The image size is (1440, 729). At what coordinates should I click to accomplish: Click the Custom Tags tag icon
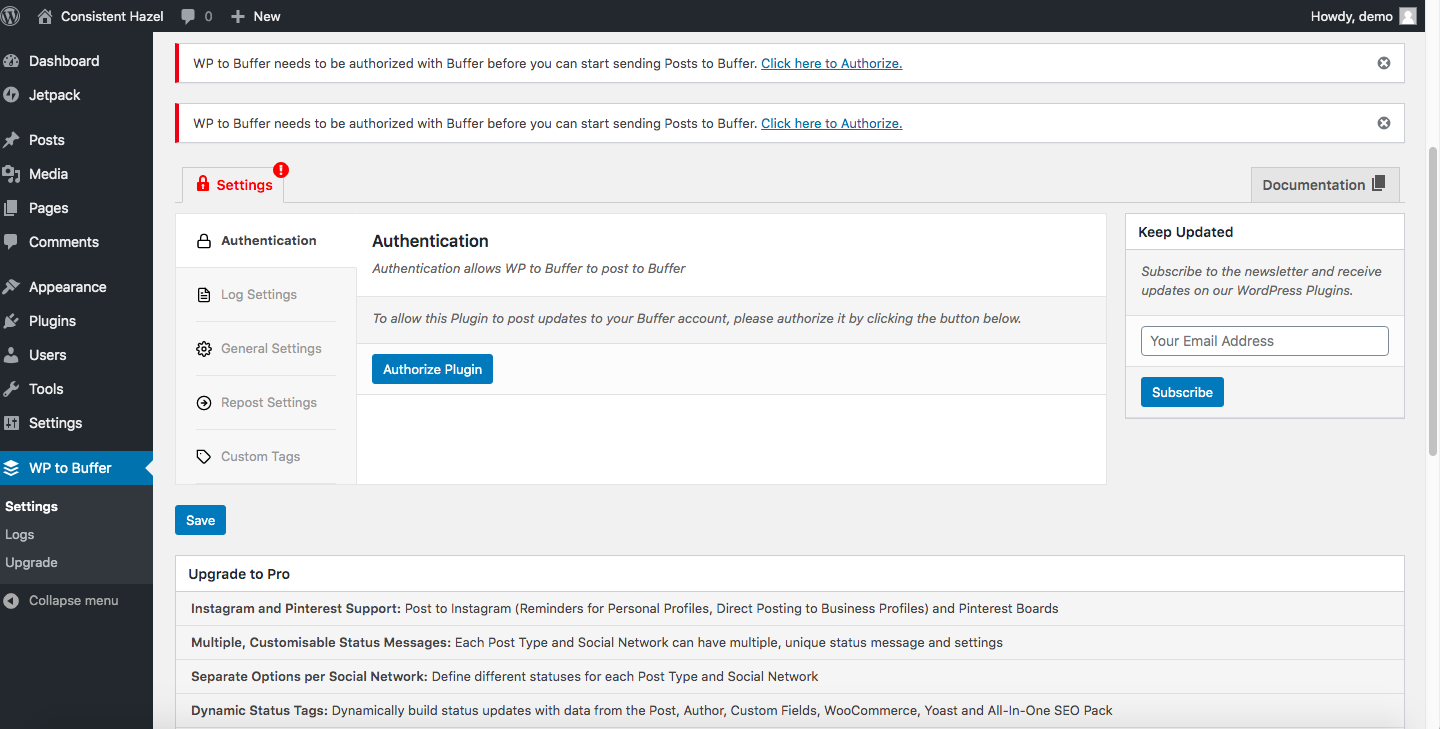click(204, 457)
